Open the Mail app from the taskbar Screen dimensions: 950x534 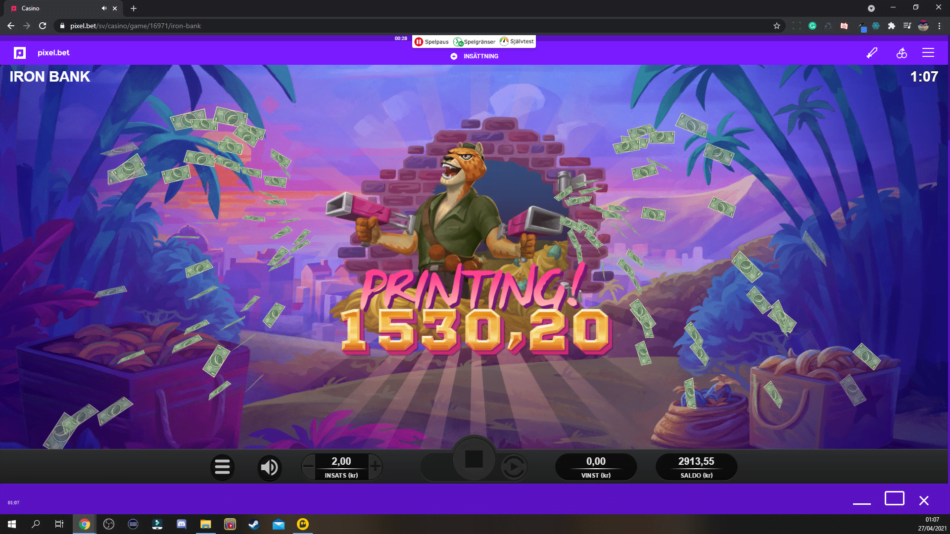pos(278,524)
